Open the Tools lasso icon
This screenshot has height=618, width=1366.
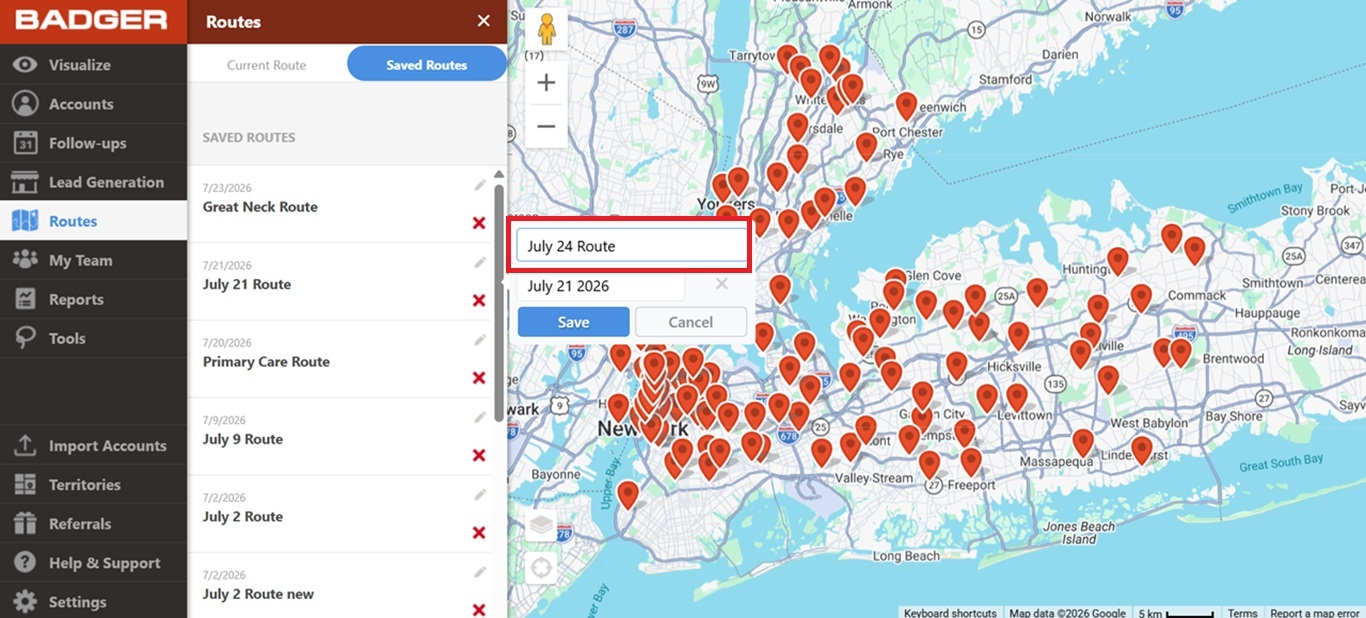pos(25,338)
